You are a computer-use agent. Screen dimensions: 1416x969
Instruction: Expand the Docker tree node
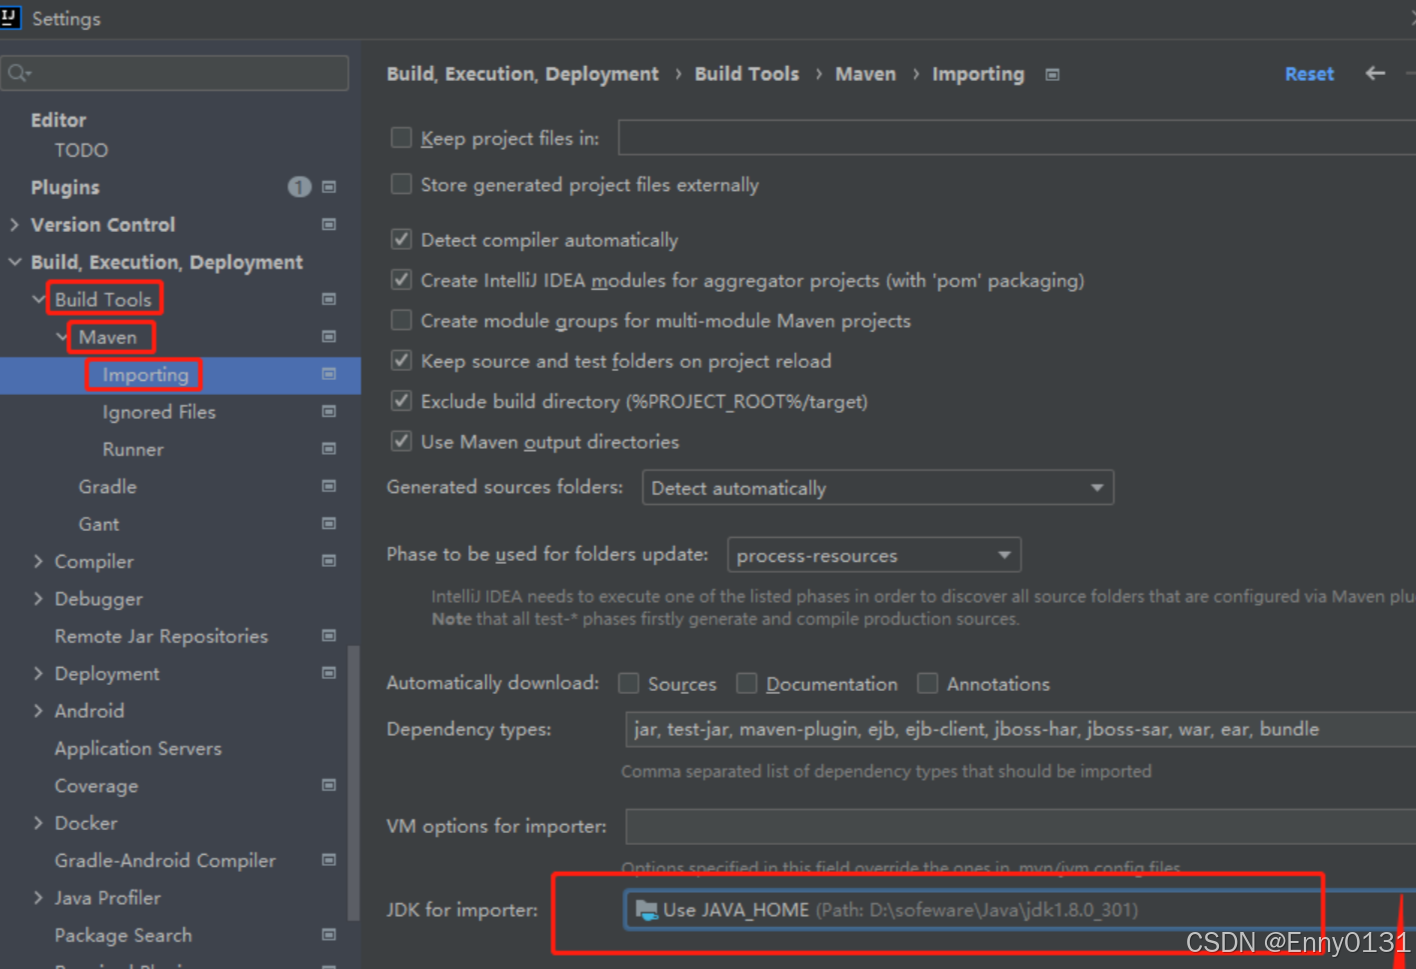tap(38, 822)
